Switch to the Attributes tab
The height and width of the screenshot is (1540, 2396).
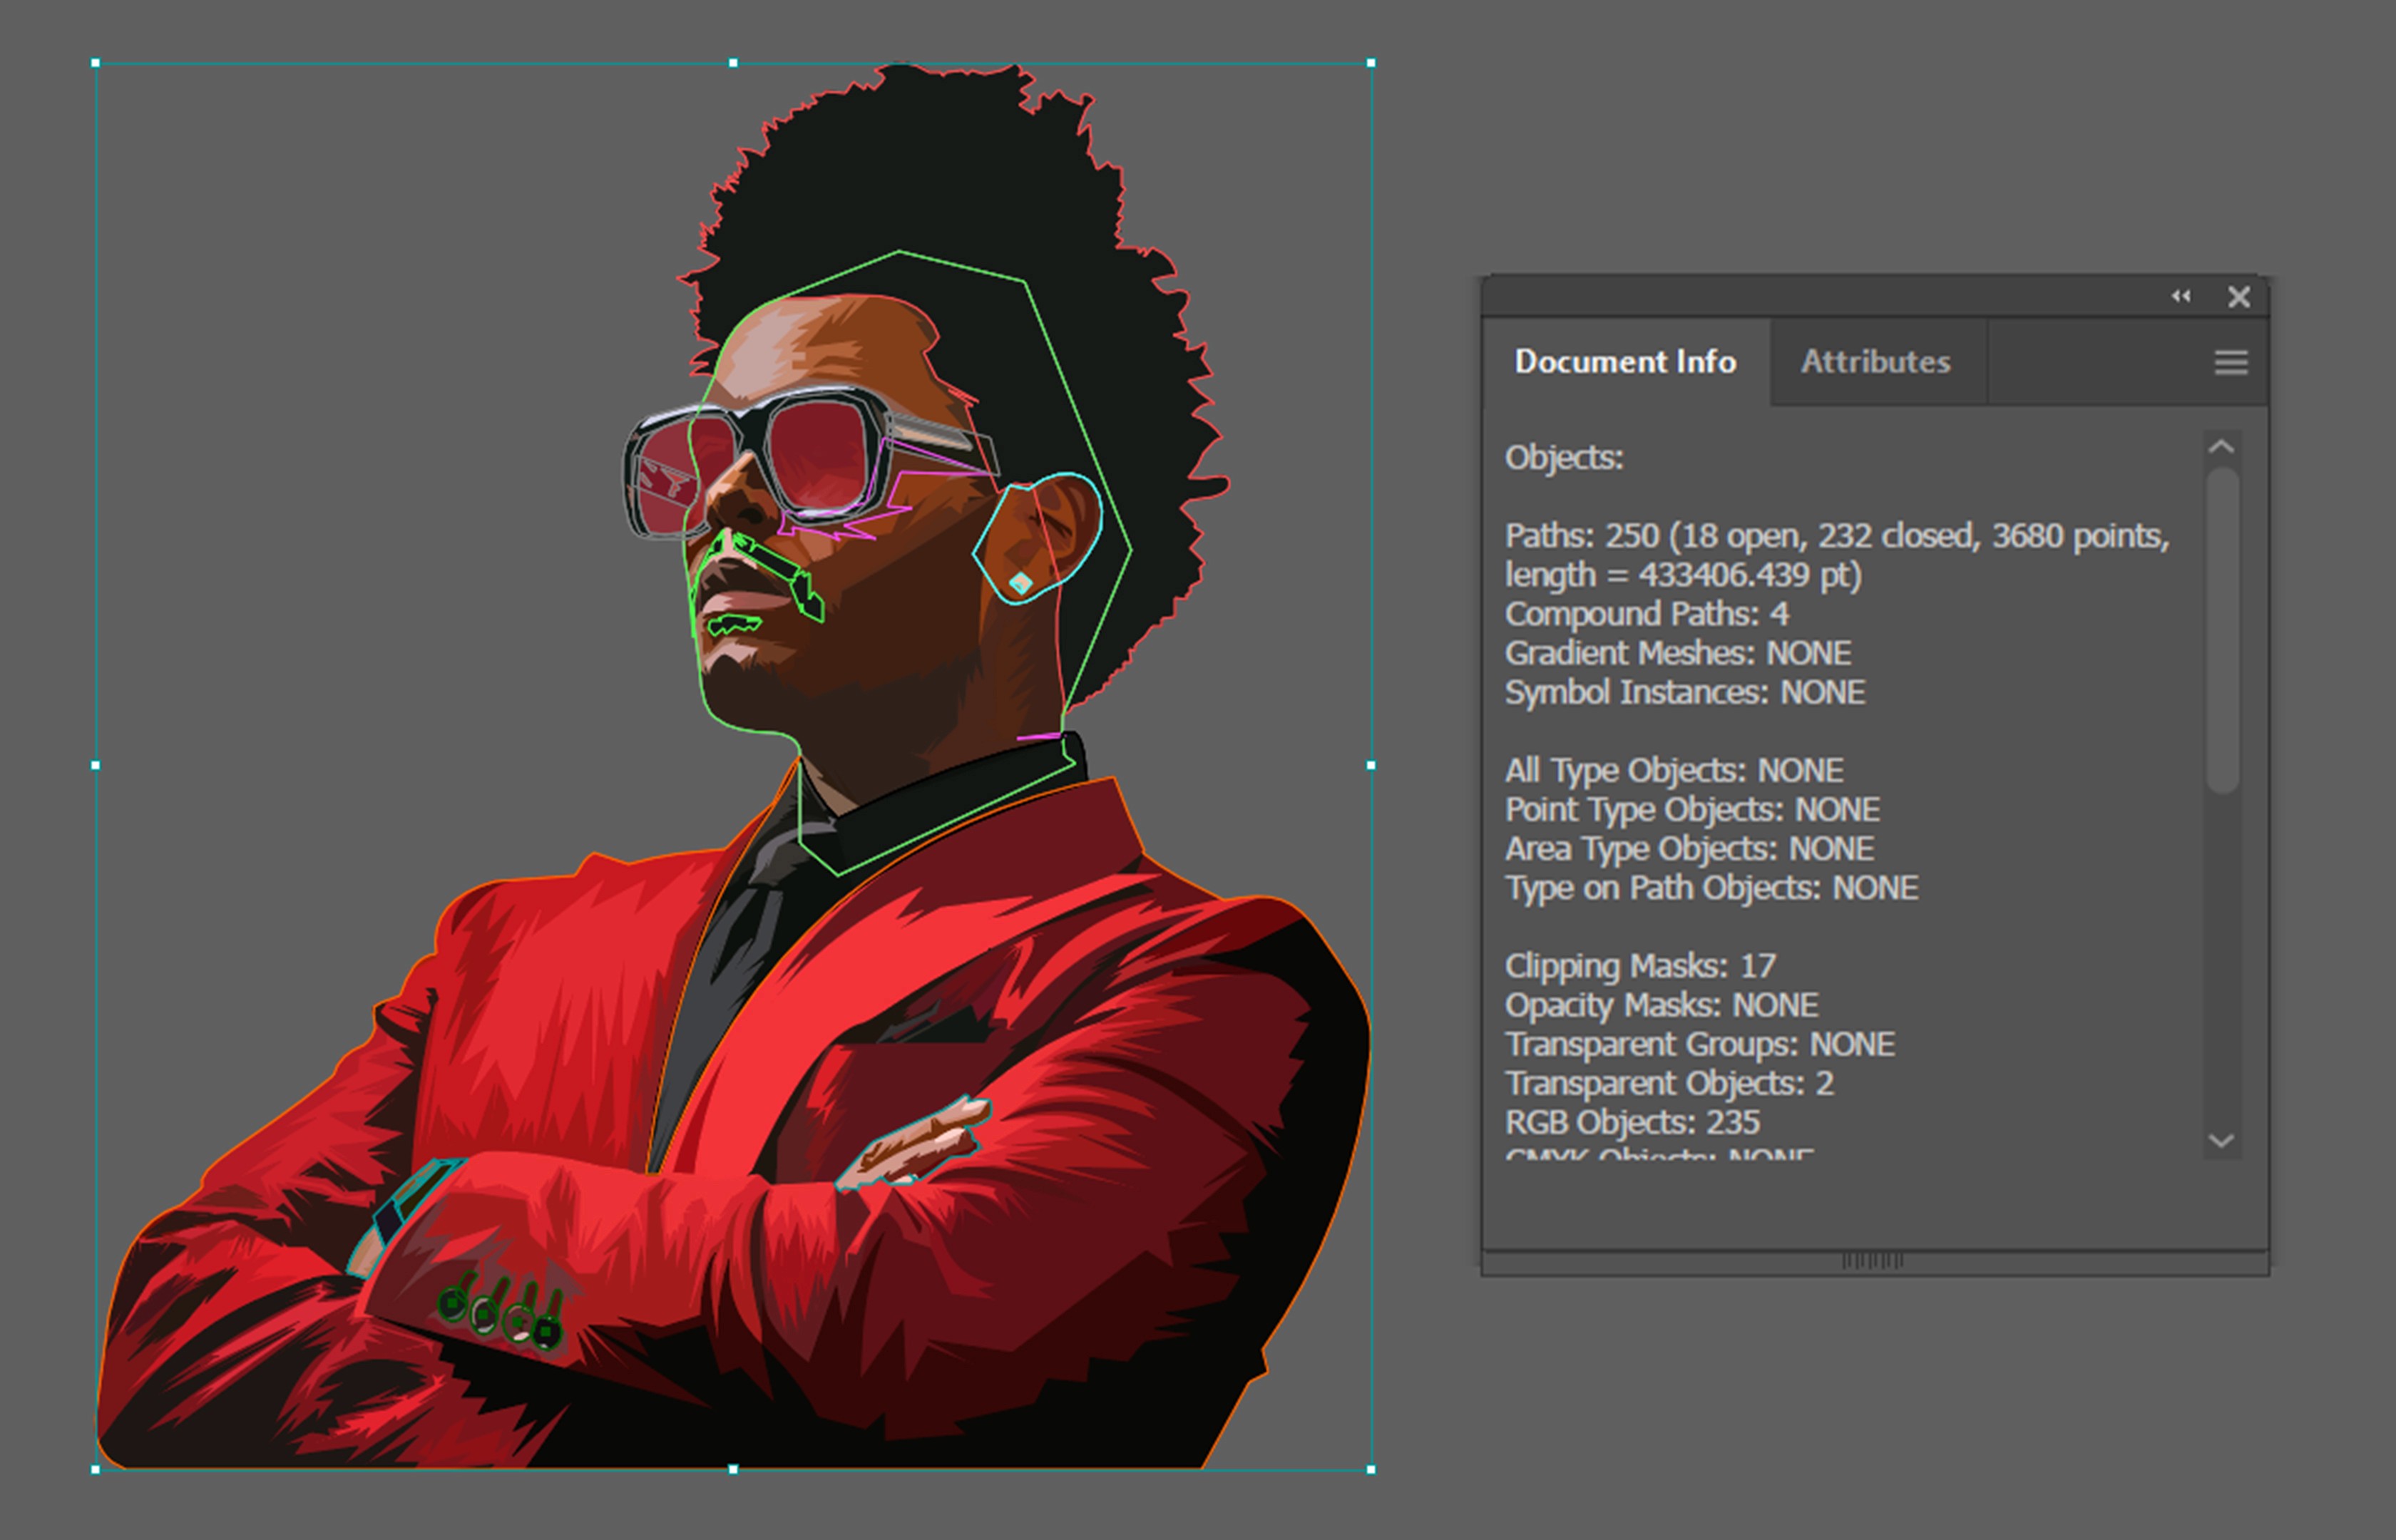(x=1875, y=362)
